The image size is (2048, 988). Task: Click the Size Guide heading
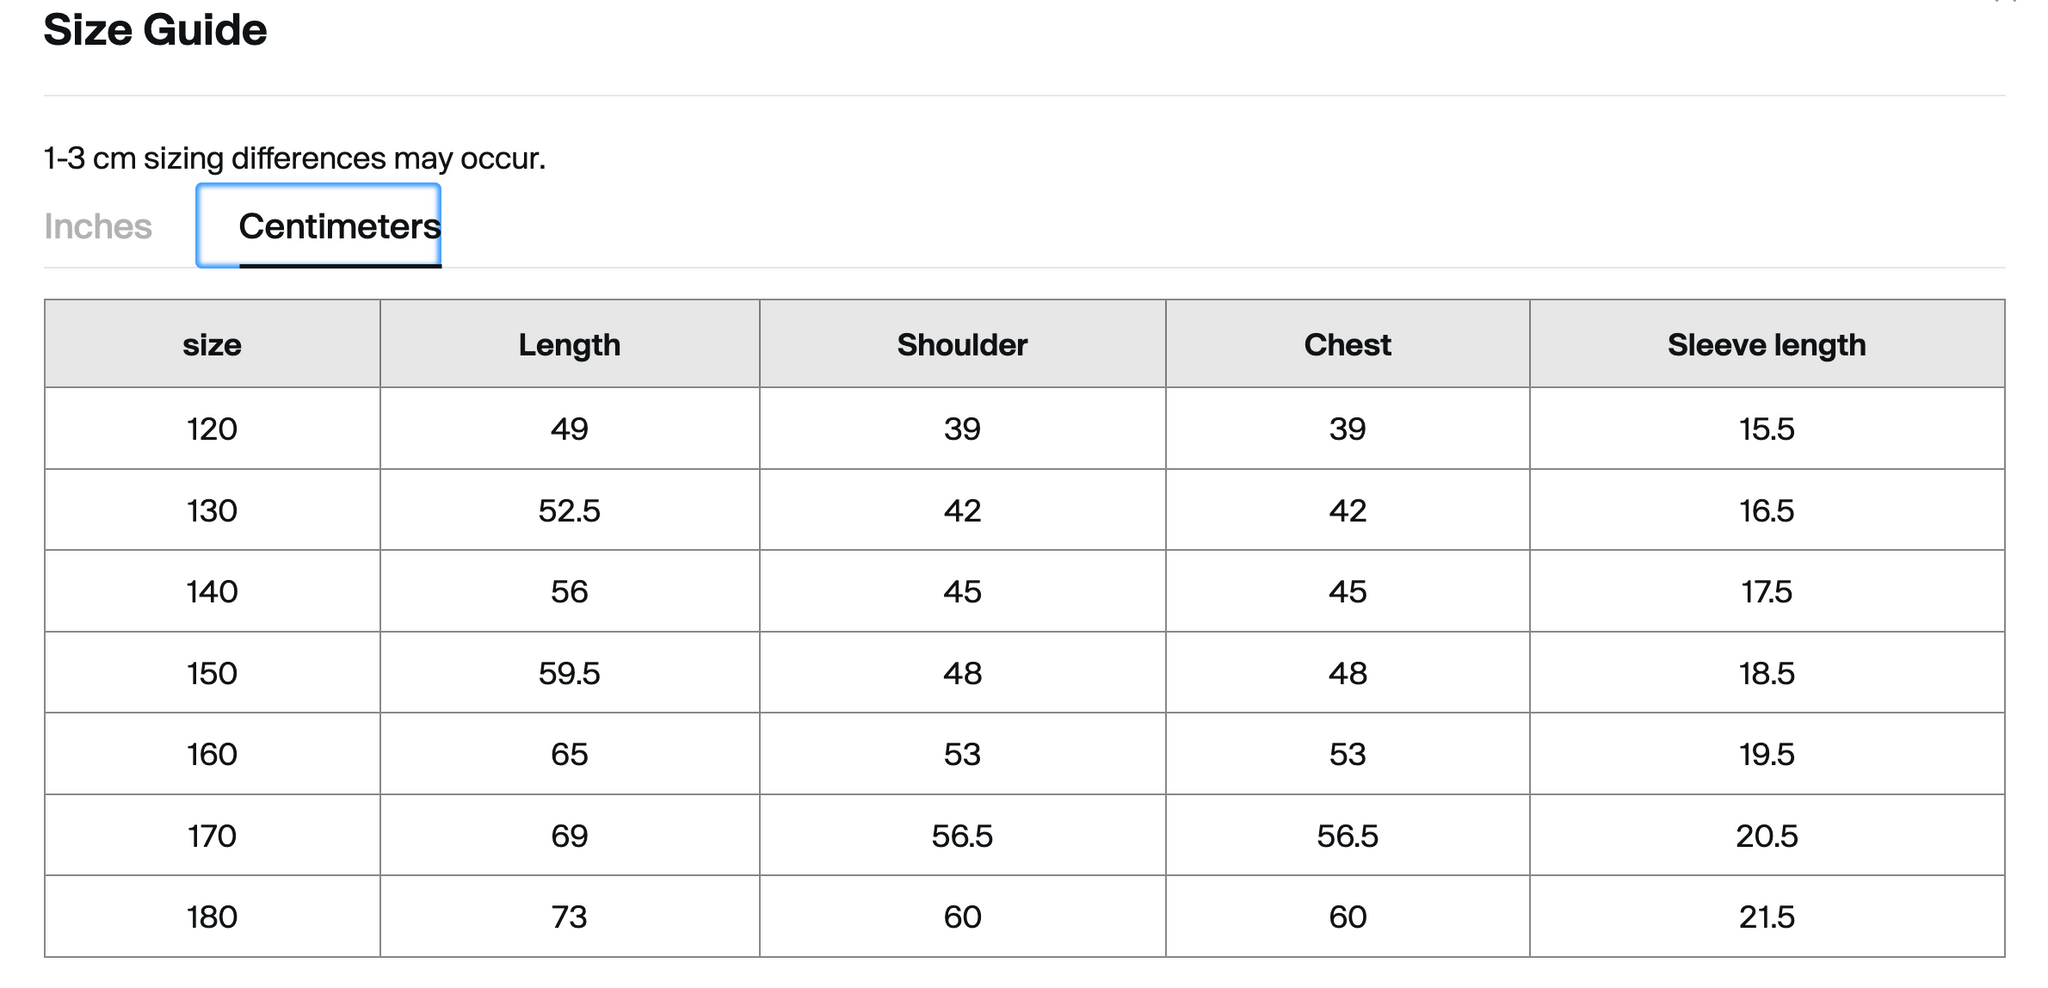[x=155, y=30]
